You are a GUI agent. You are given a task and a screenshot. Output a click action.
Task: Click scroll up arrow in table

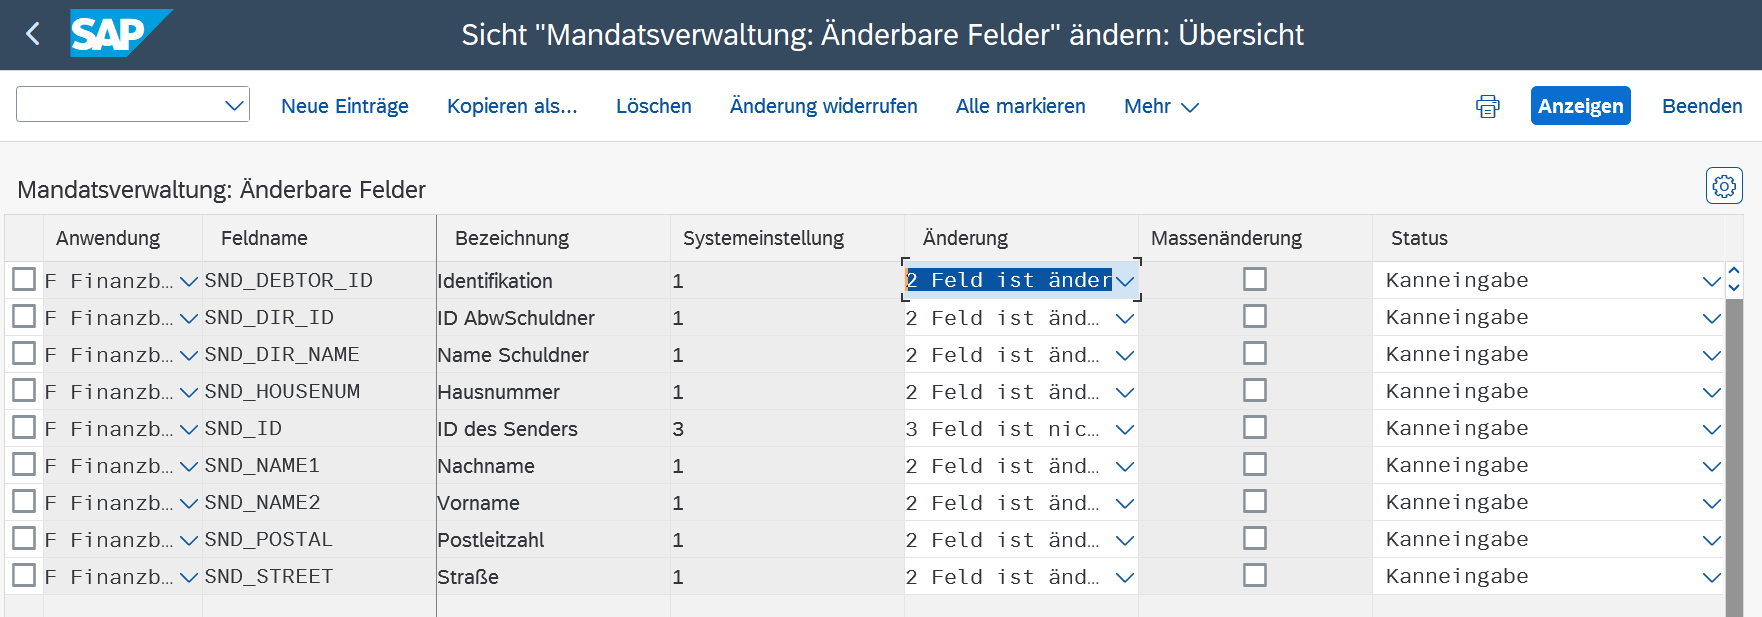[1734, 272]
